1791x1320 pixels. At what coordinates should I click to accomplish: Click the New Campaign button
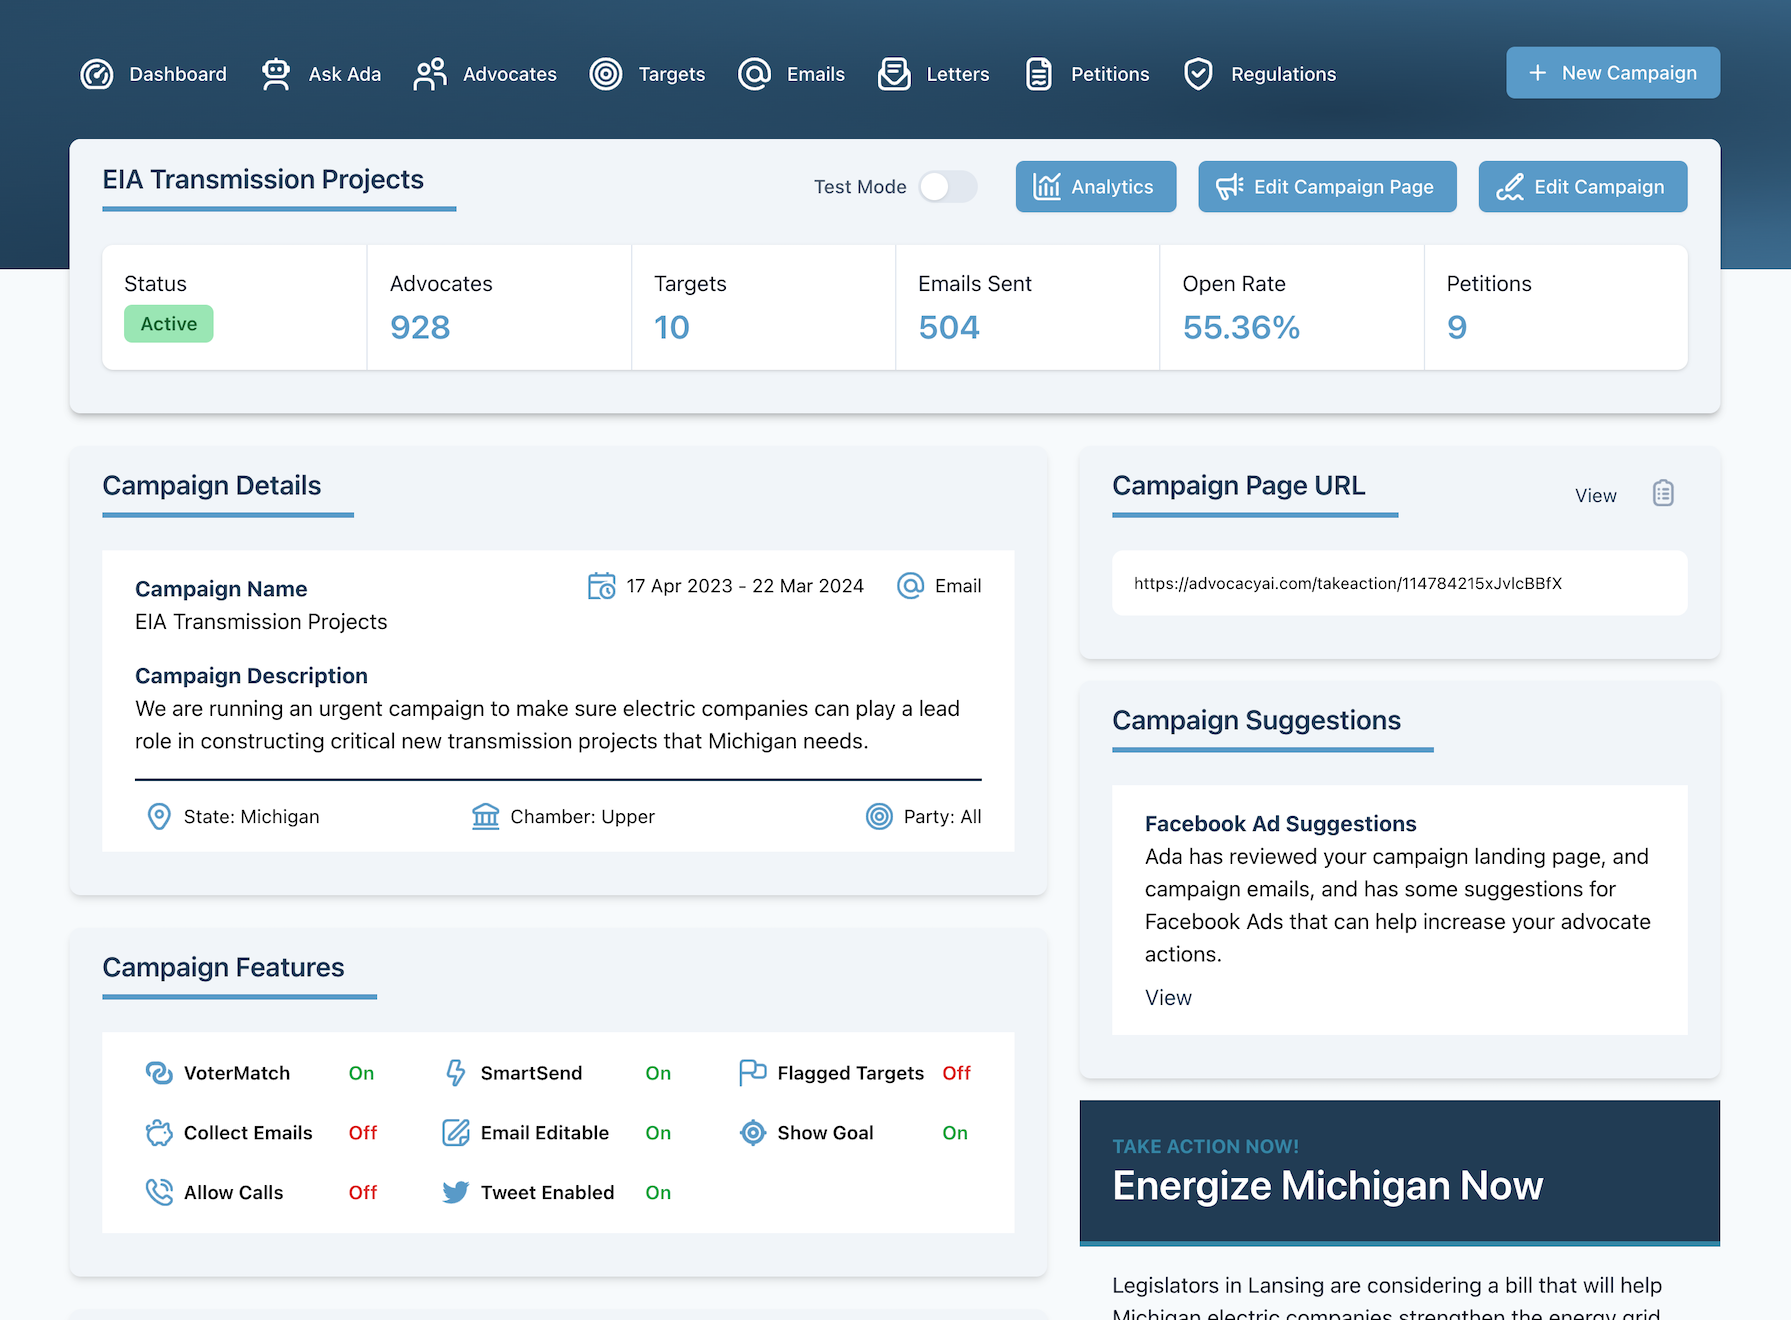(1612, 73)
